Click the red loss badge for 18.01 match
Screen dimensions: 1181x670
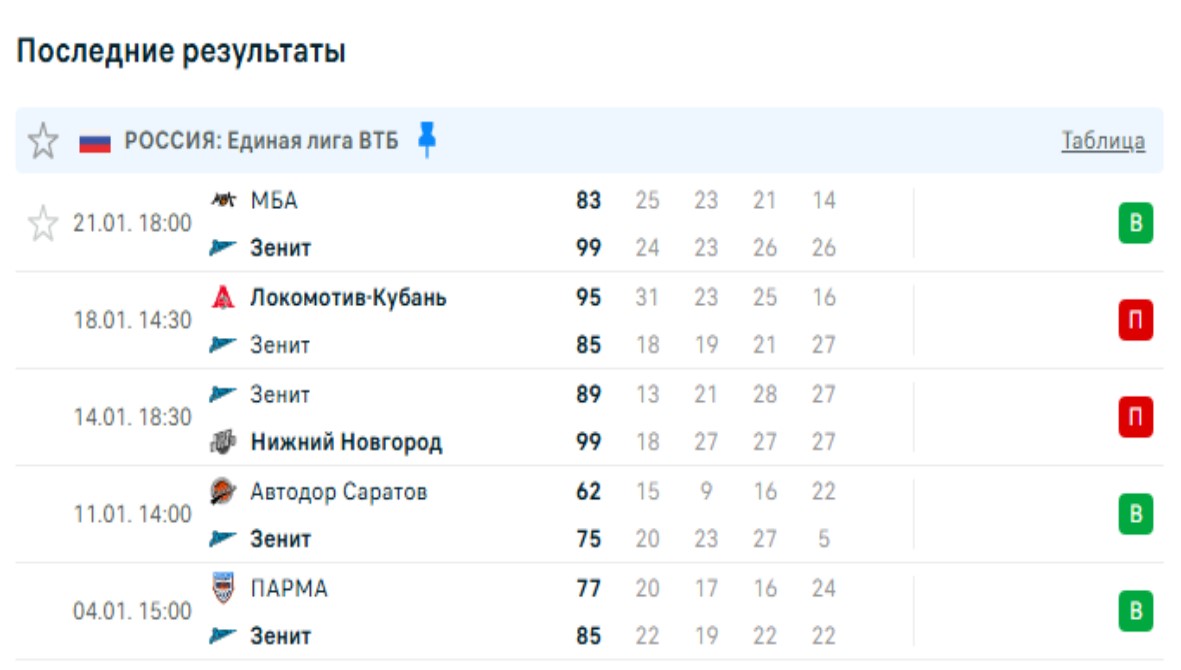pyautogui.click(x=1135, y=321)
